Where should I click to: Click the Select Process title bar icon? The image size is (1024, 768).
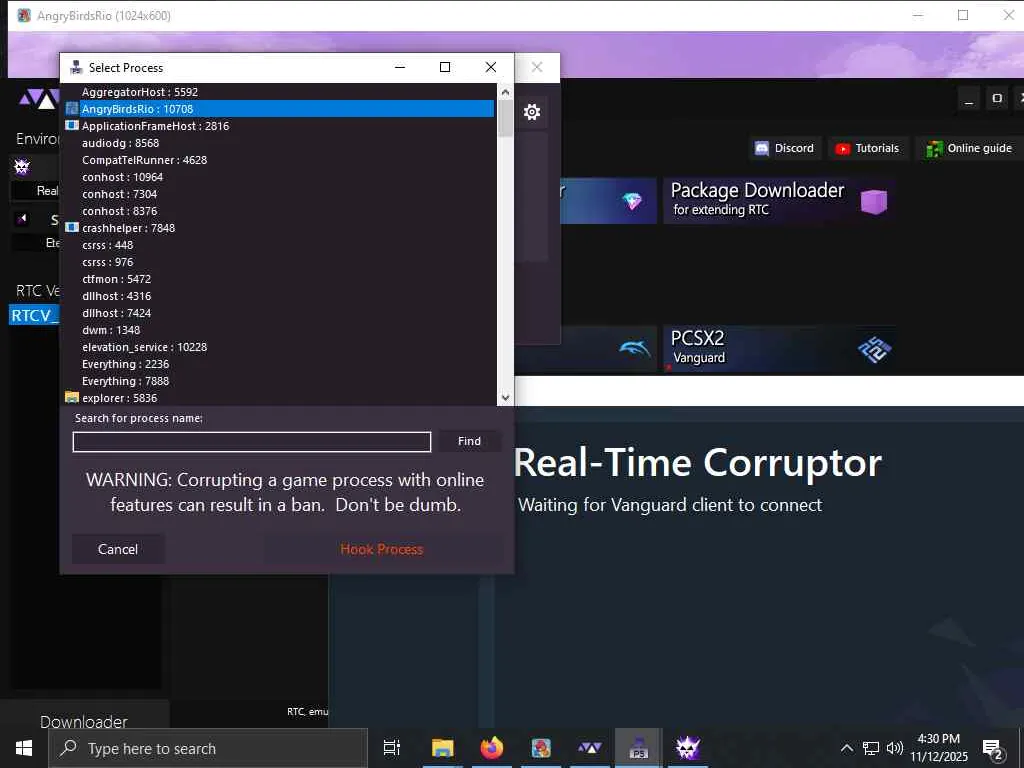(x=76, y=67)
